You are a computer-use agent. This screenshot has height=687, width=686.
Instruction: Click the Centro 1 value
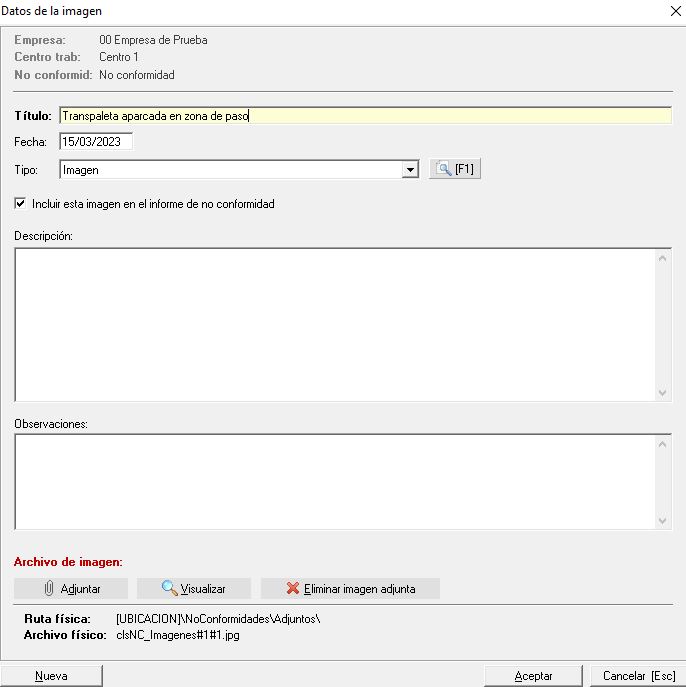(119, 57)
